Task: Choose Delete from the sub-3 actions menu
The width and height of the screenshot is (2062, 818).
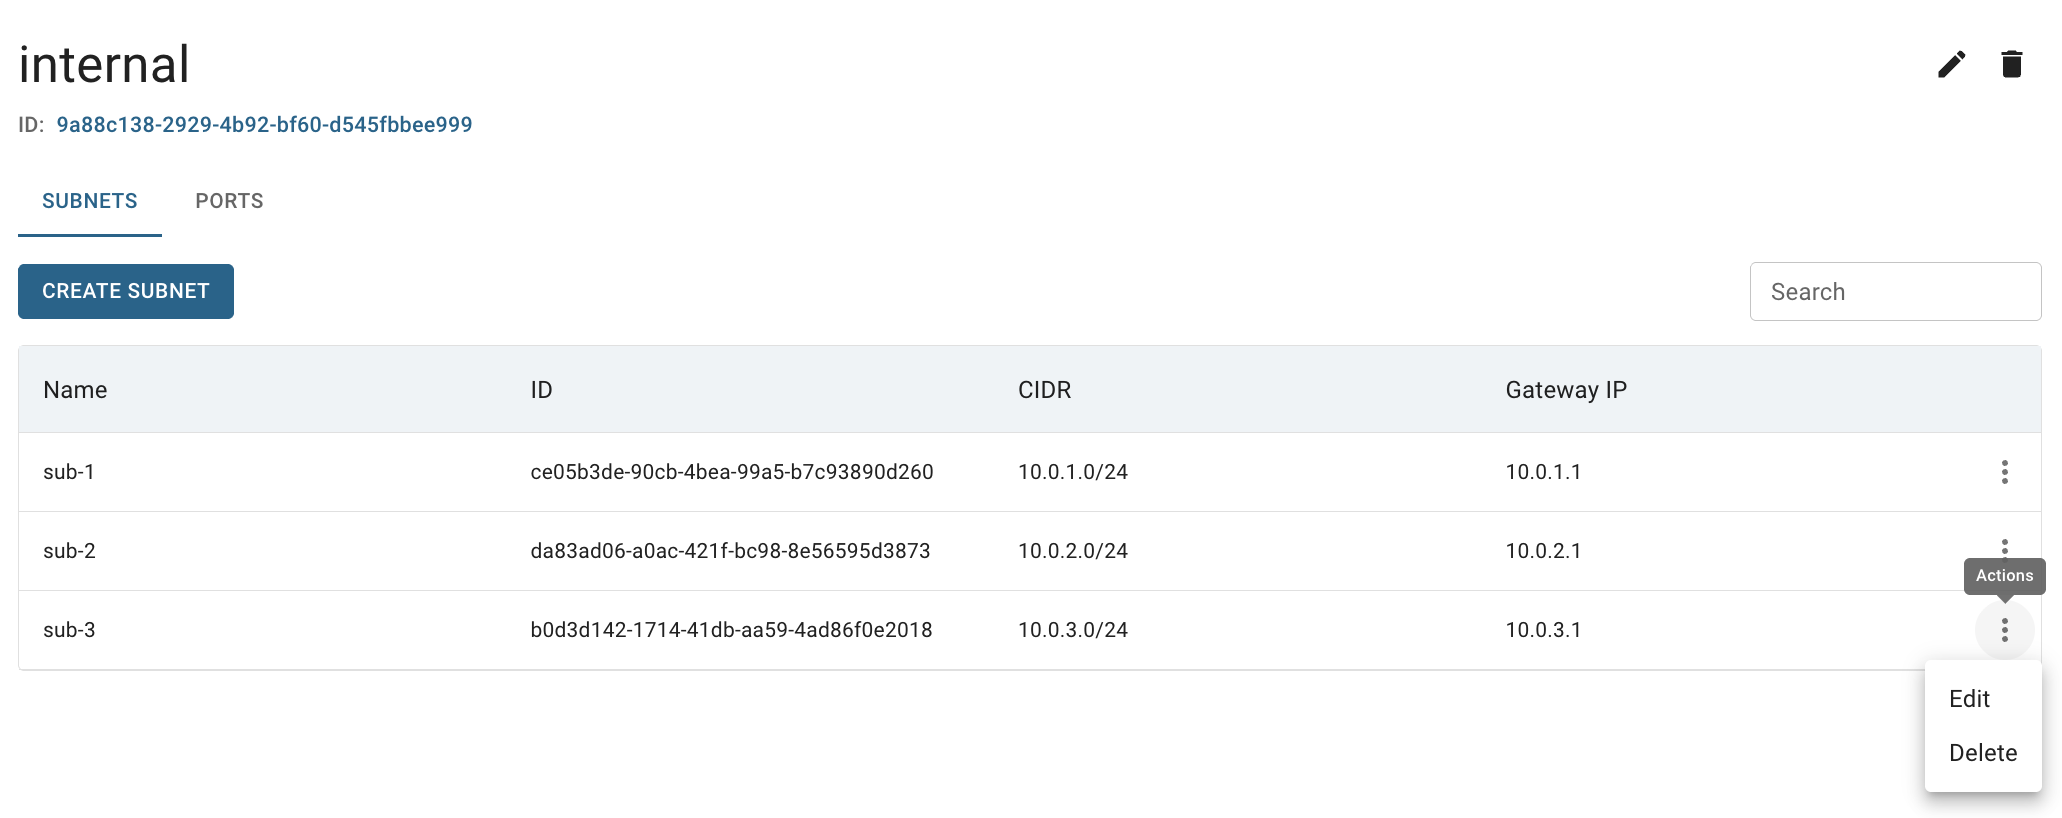Action: click(1982, 753)
